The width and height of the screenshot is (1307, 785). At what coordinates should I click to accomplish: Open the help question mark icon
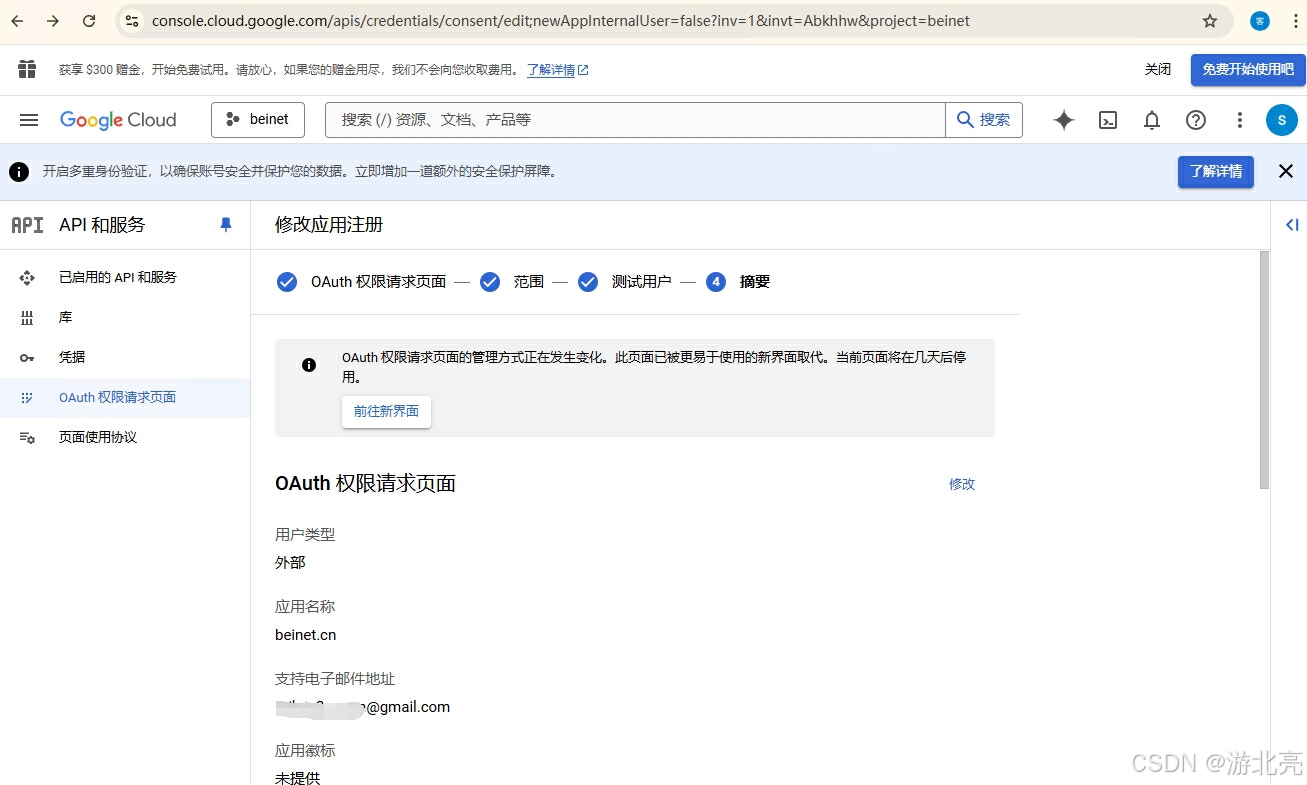tap(1196, 120)
